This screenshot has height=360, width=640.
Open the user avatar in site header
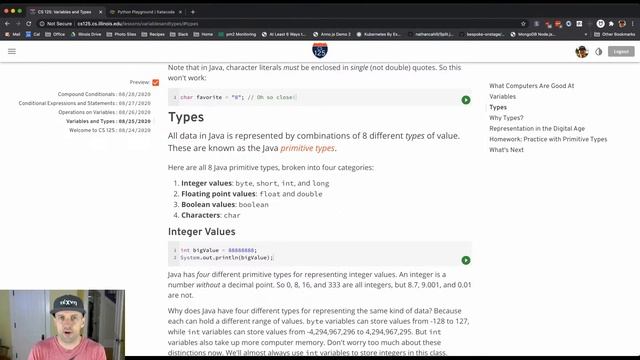[x=582, y=52]
